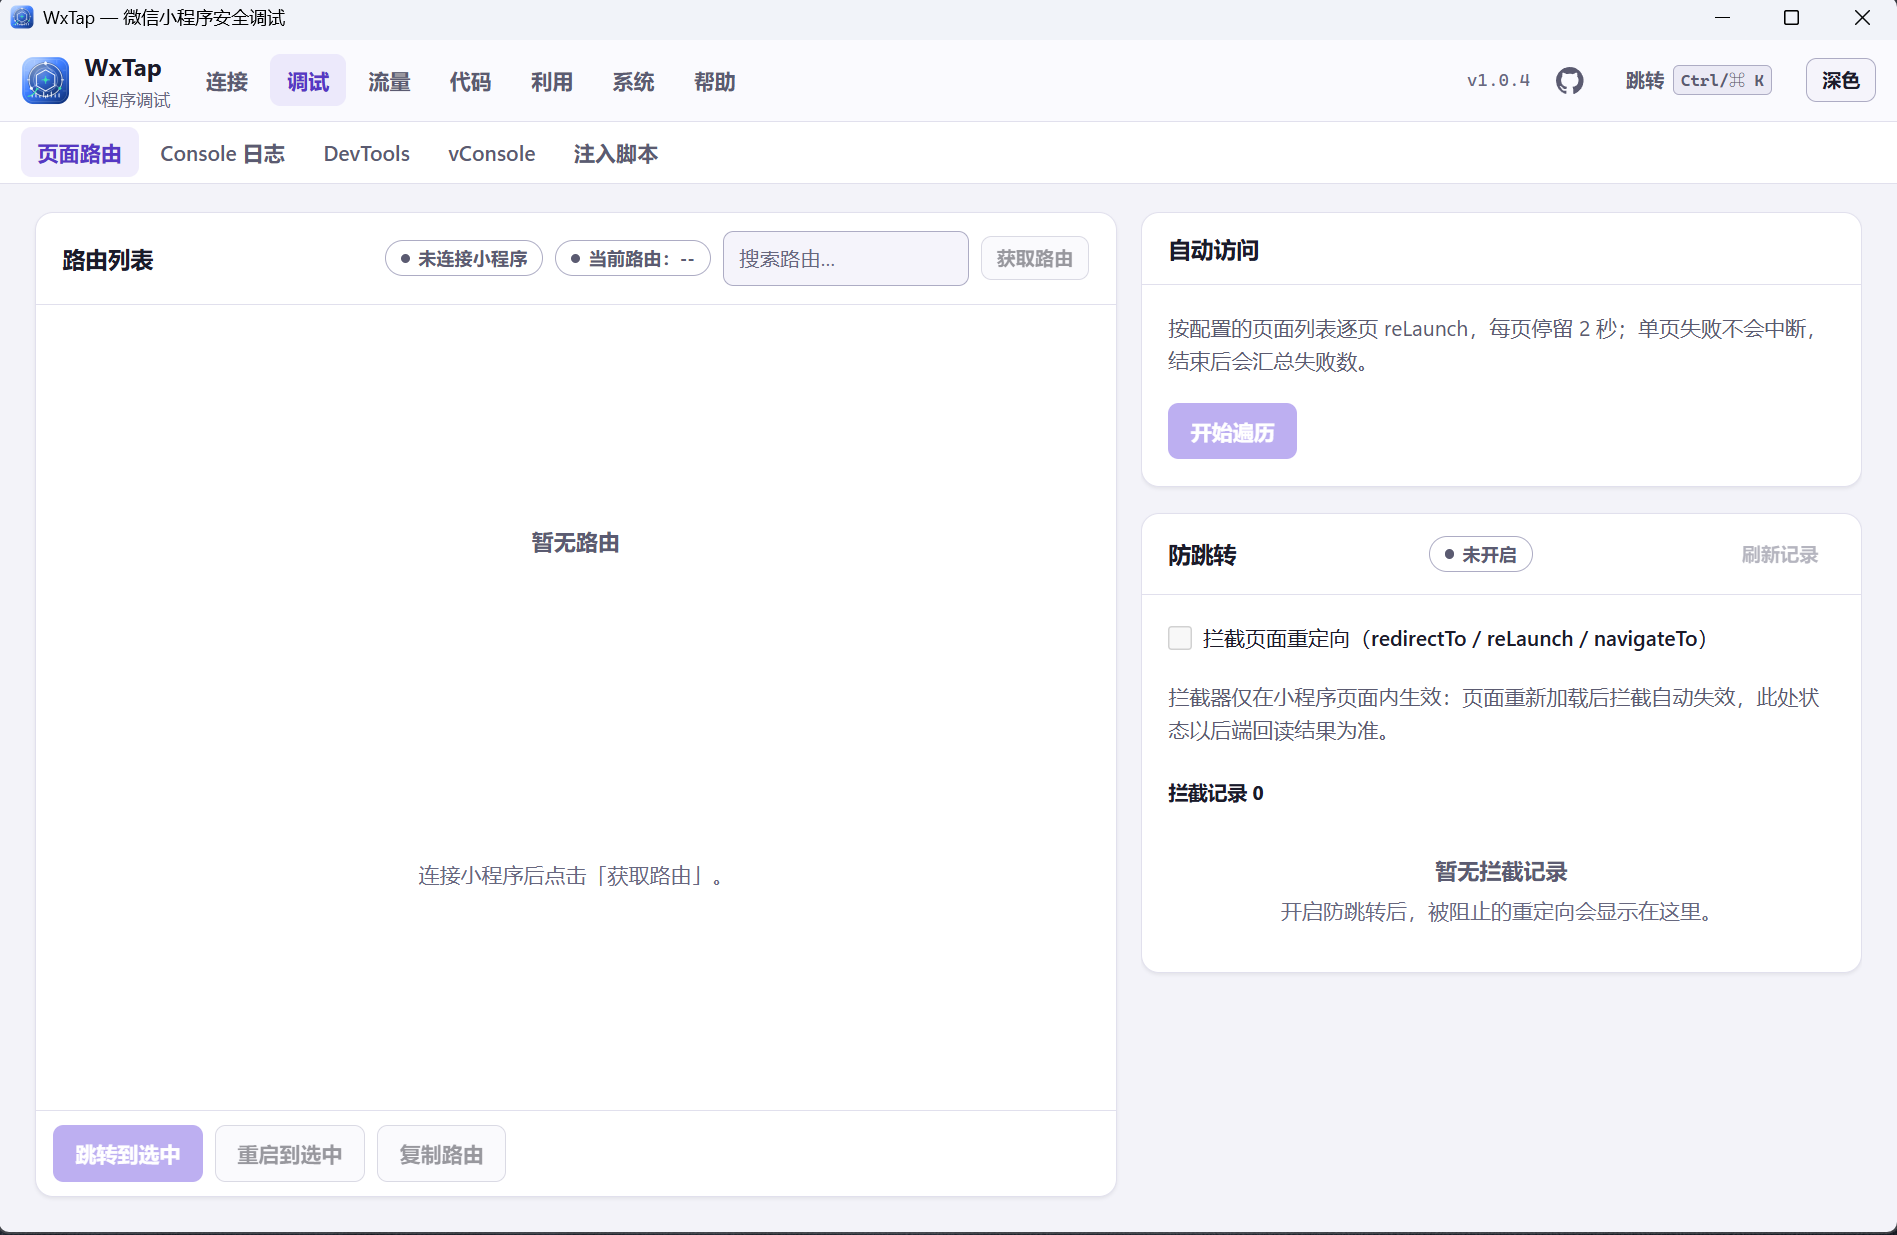The height and width of the screenshot is (1235, 1897).
Task: Switch to the DevTools tab
Action: tap(367, 153)
